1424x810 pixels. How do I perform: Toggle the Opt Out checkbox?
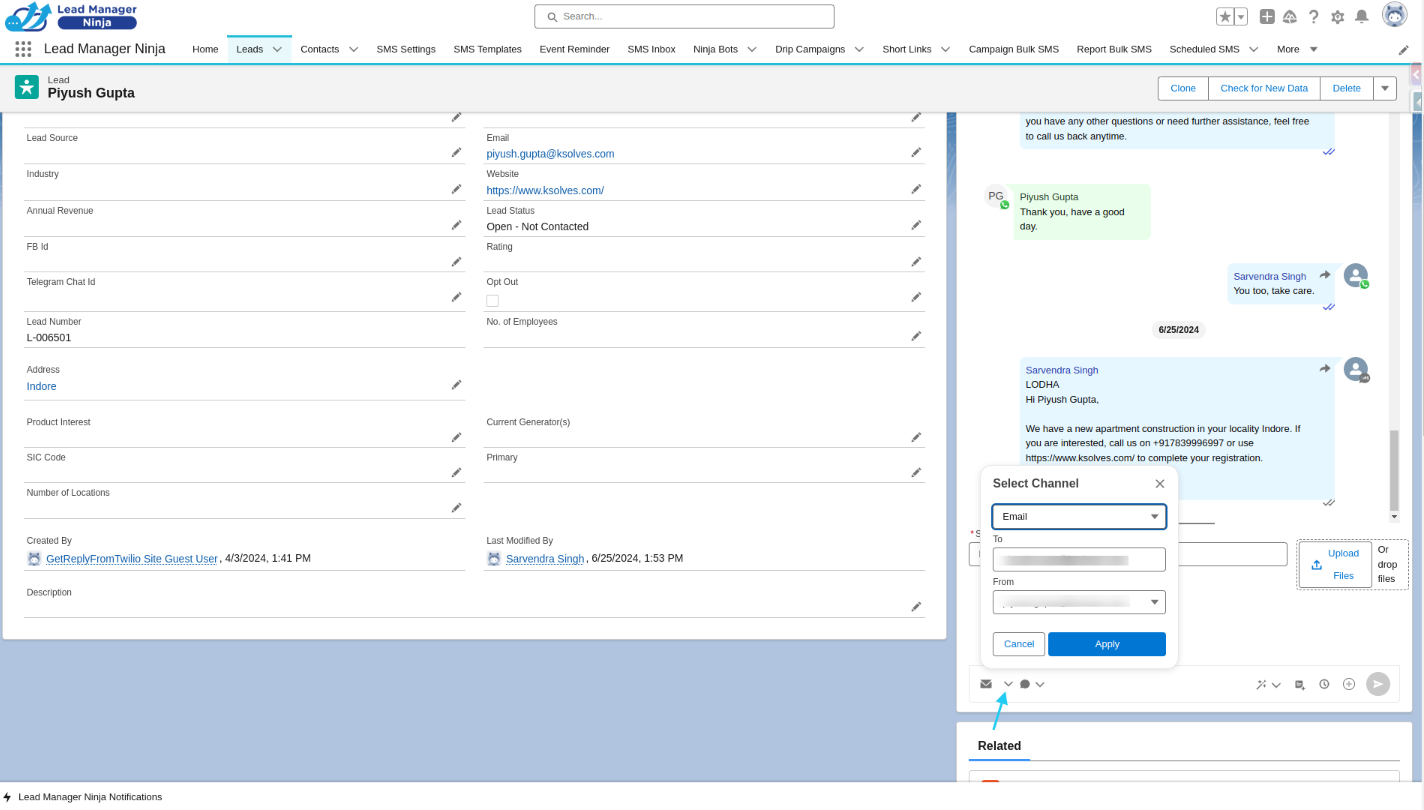(x=492, y=301)
